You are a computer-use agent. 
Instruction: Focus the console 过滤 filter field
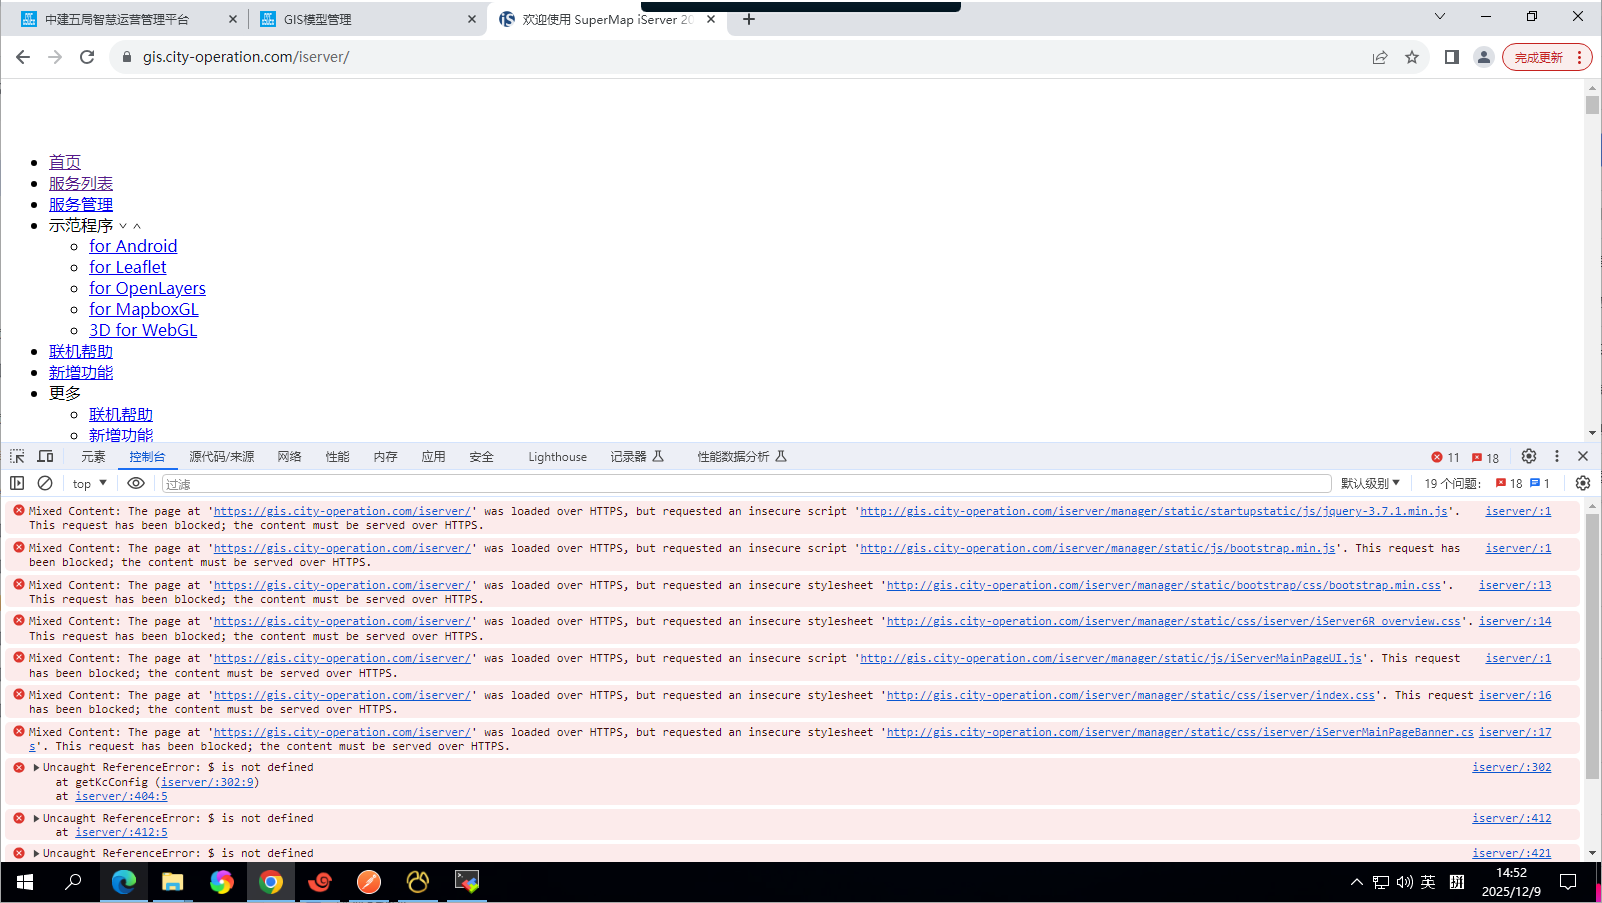coord(745,484)
